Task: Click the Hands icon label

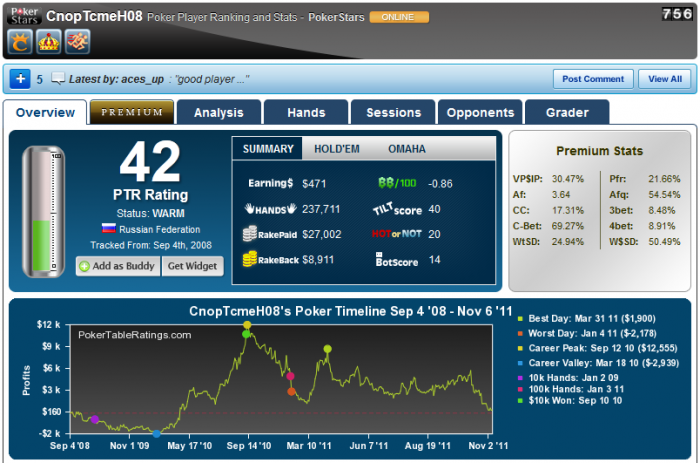Action: (x=271, y=209)
